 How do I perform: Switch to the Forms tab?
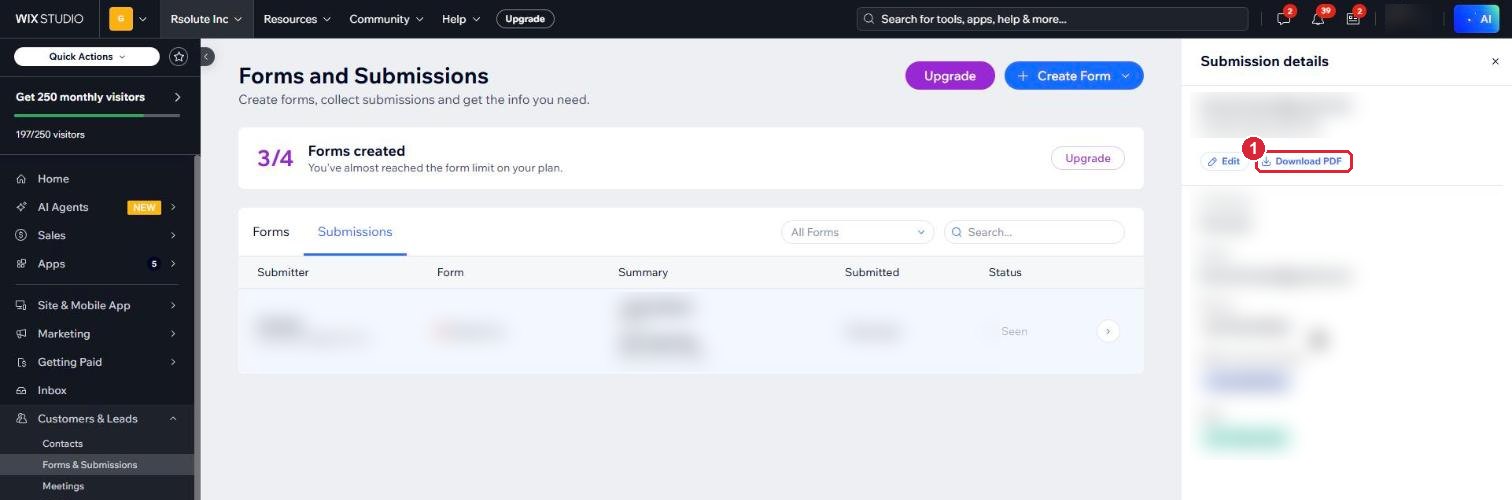[x=271, y=232]
